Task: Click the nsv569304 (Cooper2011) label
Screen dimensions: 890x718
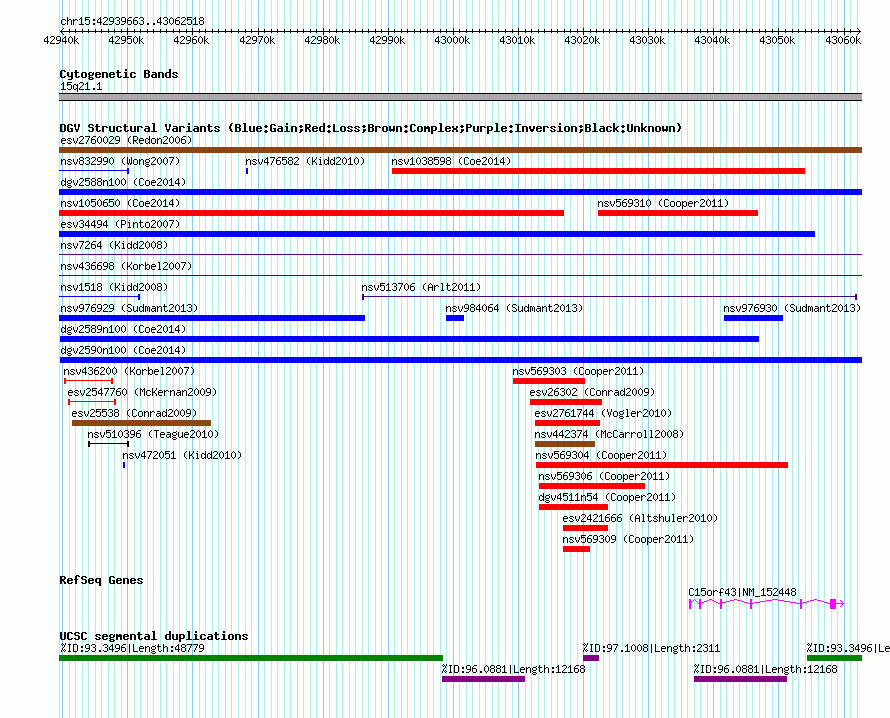Action: tap(601, 455)
